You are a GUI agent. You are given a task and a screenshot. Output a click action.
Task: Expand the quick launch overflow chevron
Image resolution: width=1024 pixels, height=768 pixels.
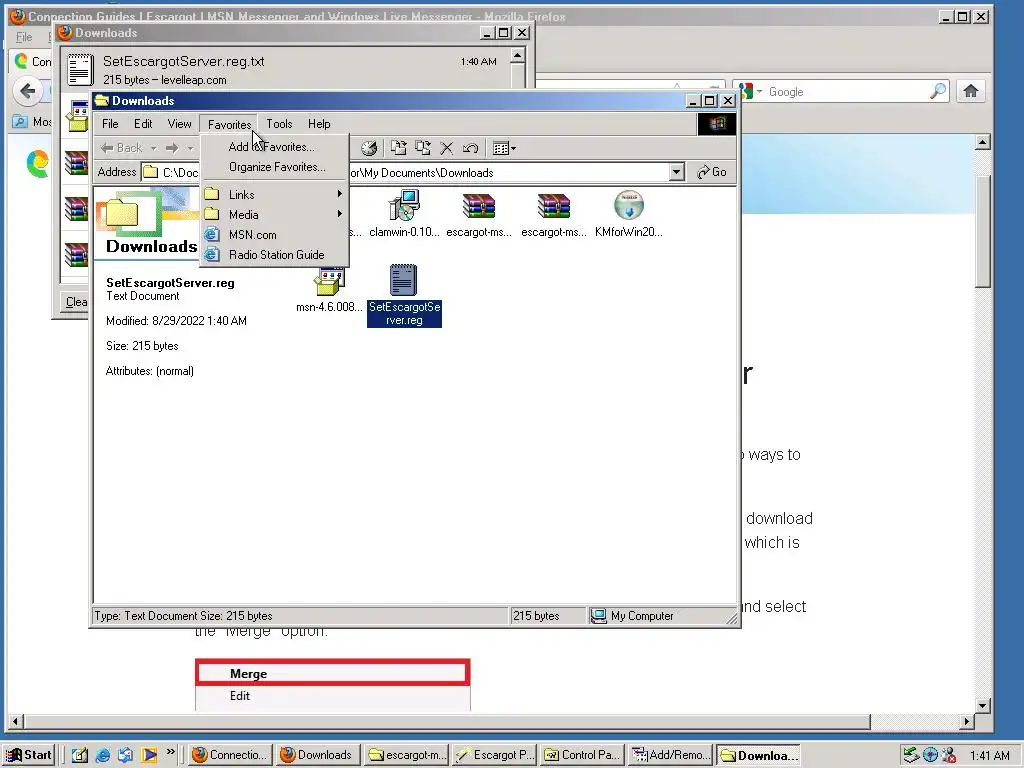click(x=170, y=752)
